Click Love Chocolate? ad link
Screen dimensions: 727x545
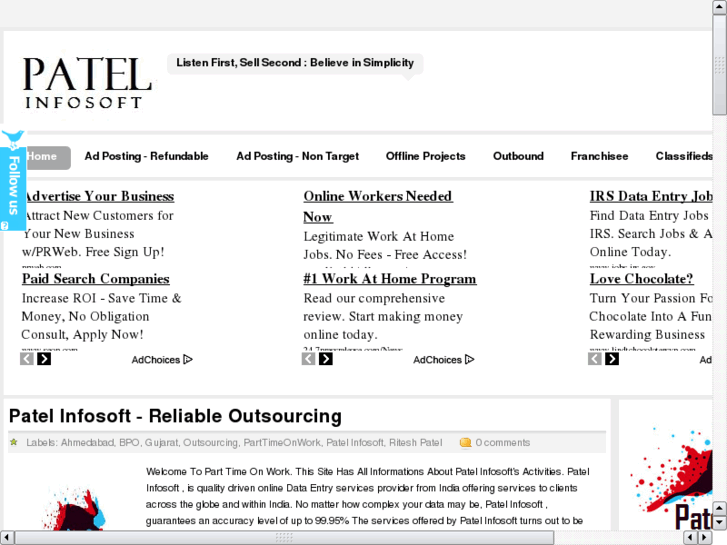642,279
